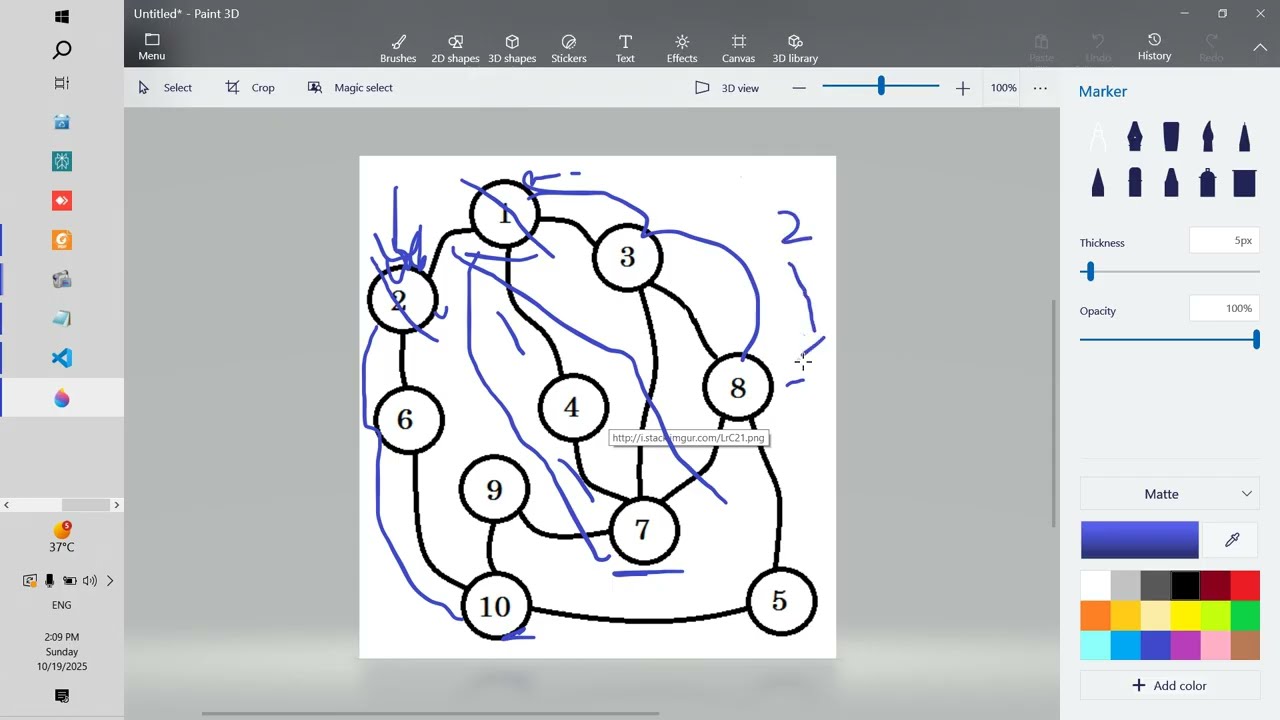Select the Fill bucket tool
Viewport: 1280px width, 720px height.
(x=1244, y=182)
